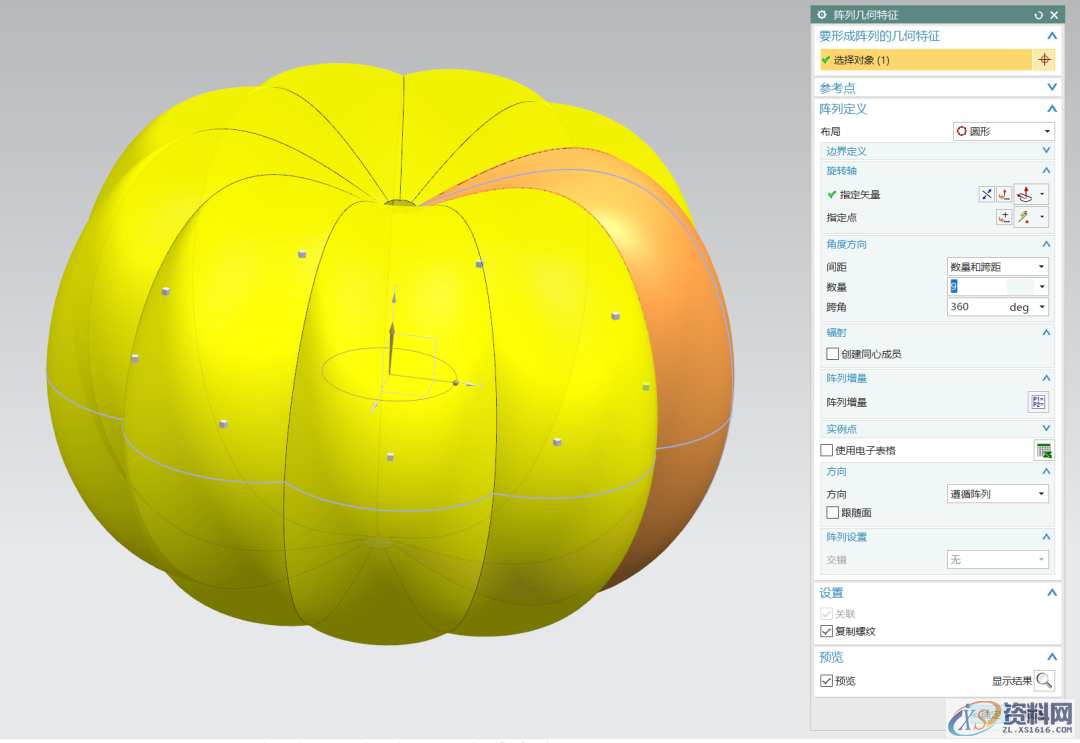The width and height of the screenshot is (1080, 743).
Task: Open the 布局 layout dropdown showing 圆形
Action: click(1001, 132)
